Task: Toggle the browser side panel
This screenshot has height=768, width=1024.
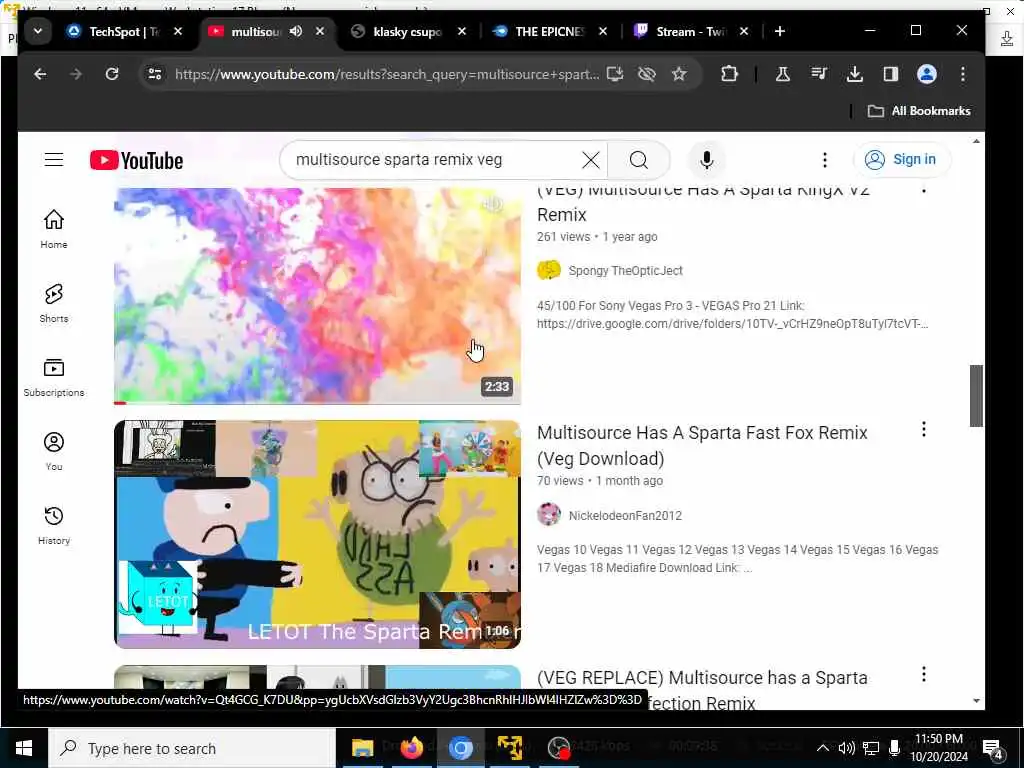Action: coord(891,74)
